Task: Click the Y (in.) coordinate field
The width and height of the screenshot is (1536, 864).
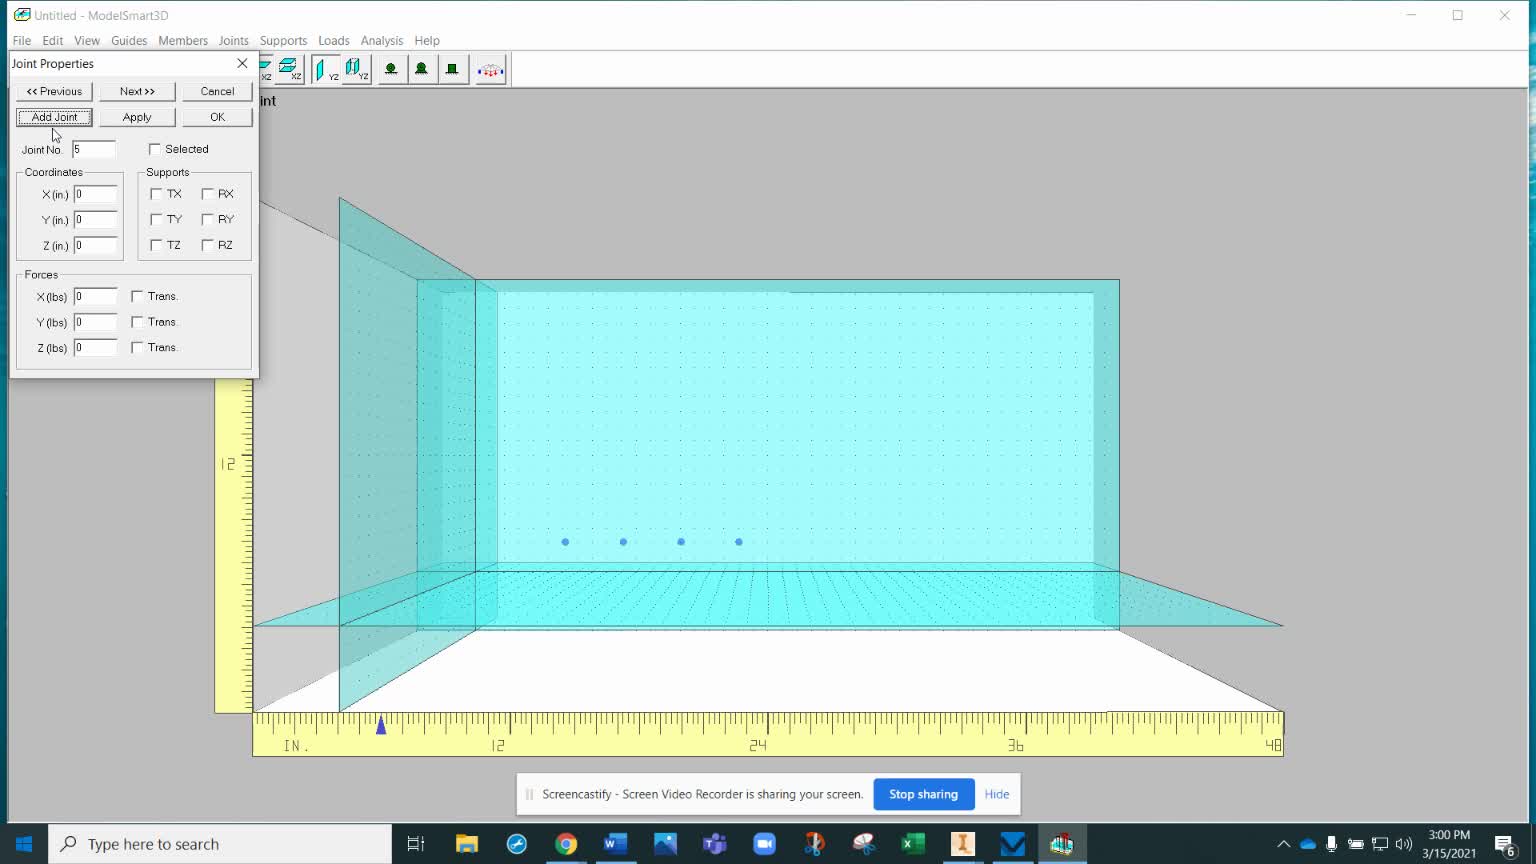Action: pyautogui.click(x=95, y=219)
